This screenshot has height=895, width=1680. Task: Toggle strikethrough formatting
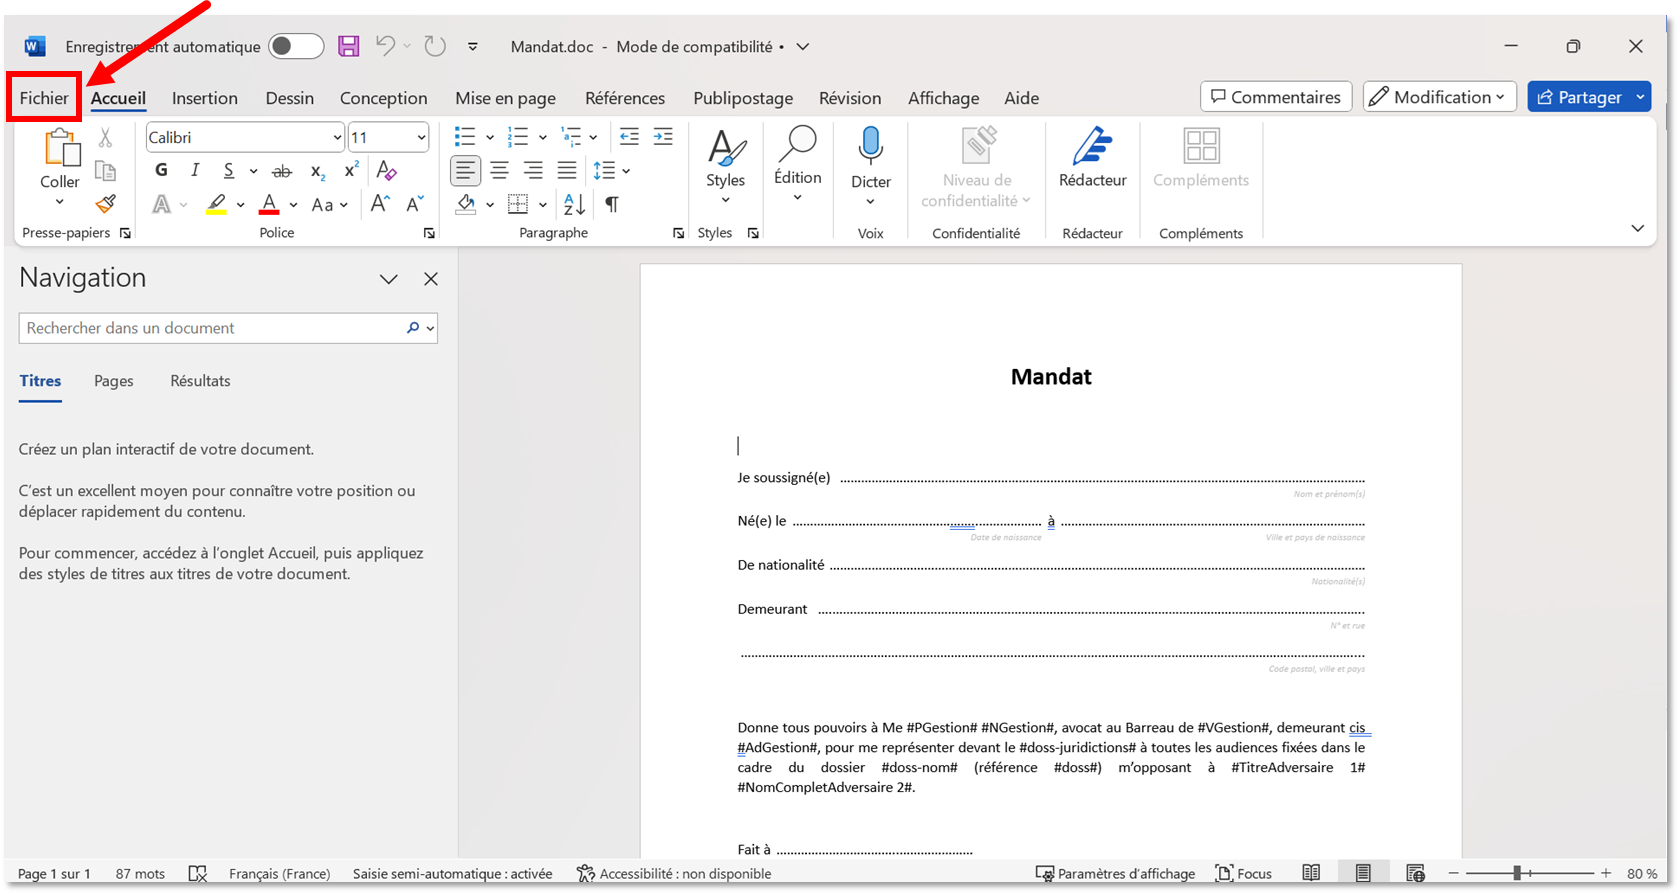[x=282, y=171]
